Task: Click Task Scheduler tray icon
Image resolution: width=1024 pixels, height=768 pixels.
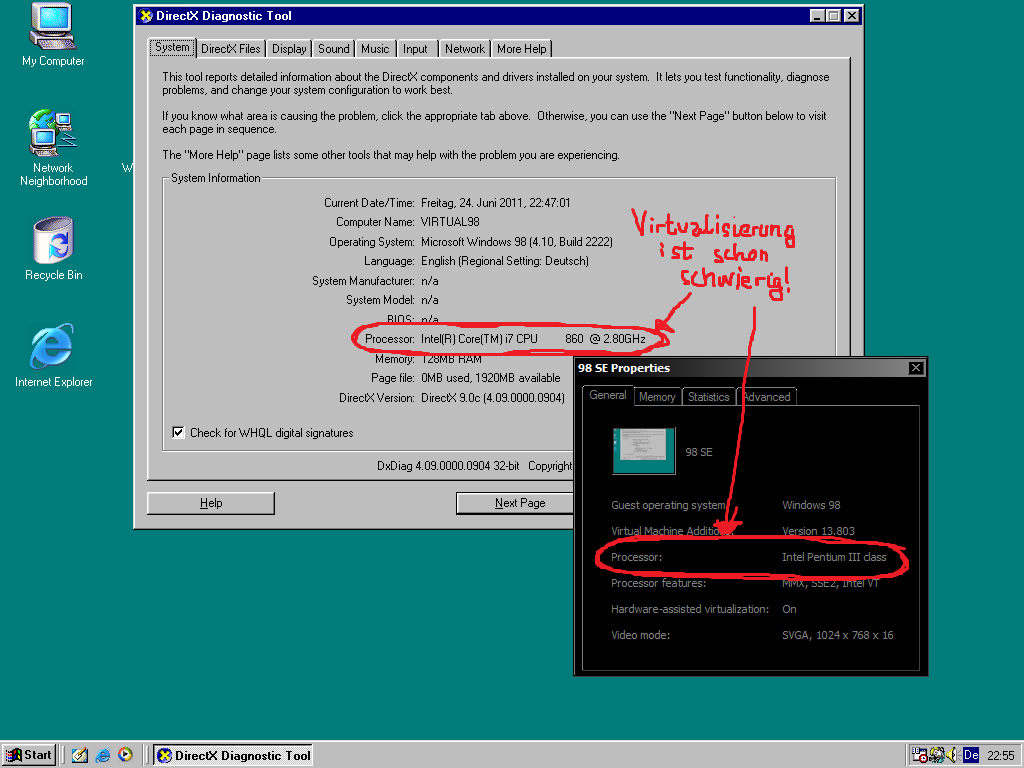Action: point(919,755)
